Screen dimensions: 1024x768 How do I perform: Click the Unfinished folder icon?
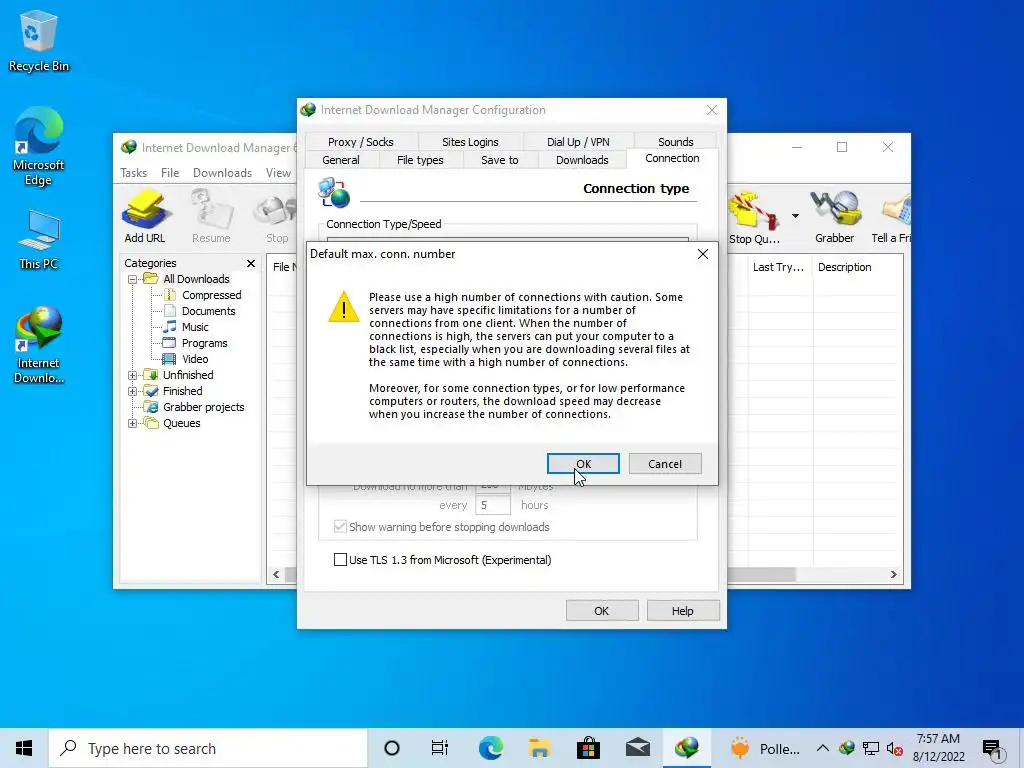[151, 375]
